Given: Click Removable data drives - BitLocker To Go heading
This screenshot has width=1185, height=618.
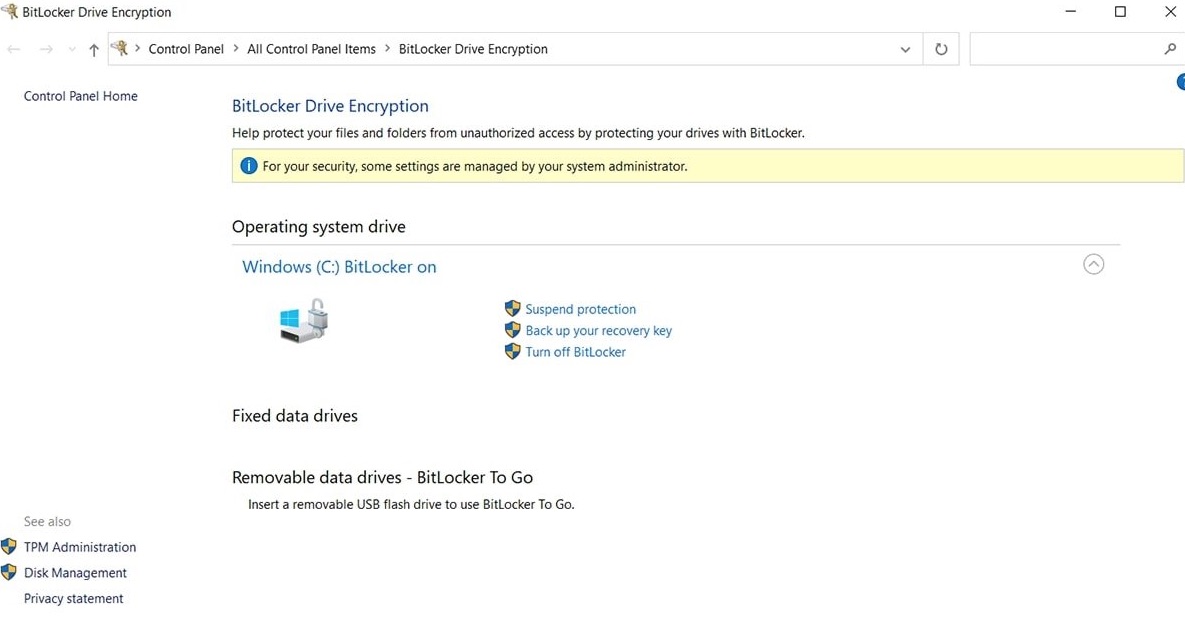Looking at the screenshot, I should coord(382,477).
